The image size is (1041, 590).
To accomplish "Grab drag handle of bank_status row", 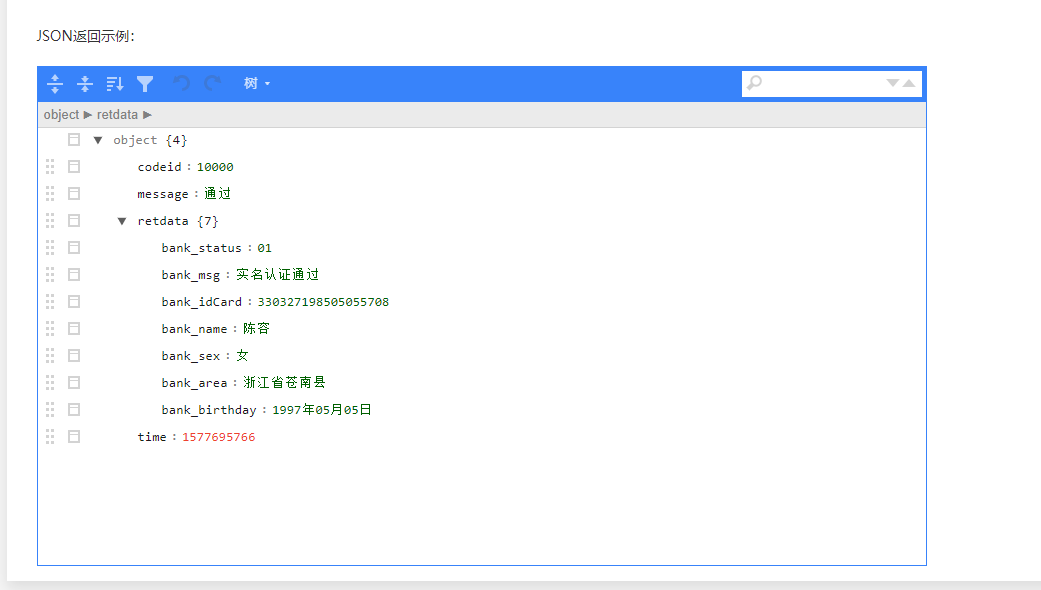I will tap(50, 248).
